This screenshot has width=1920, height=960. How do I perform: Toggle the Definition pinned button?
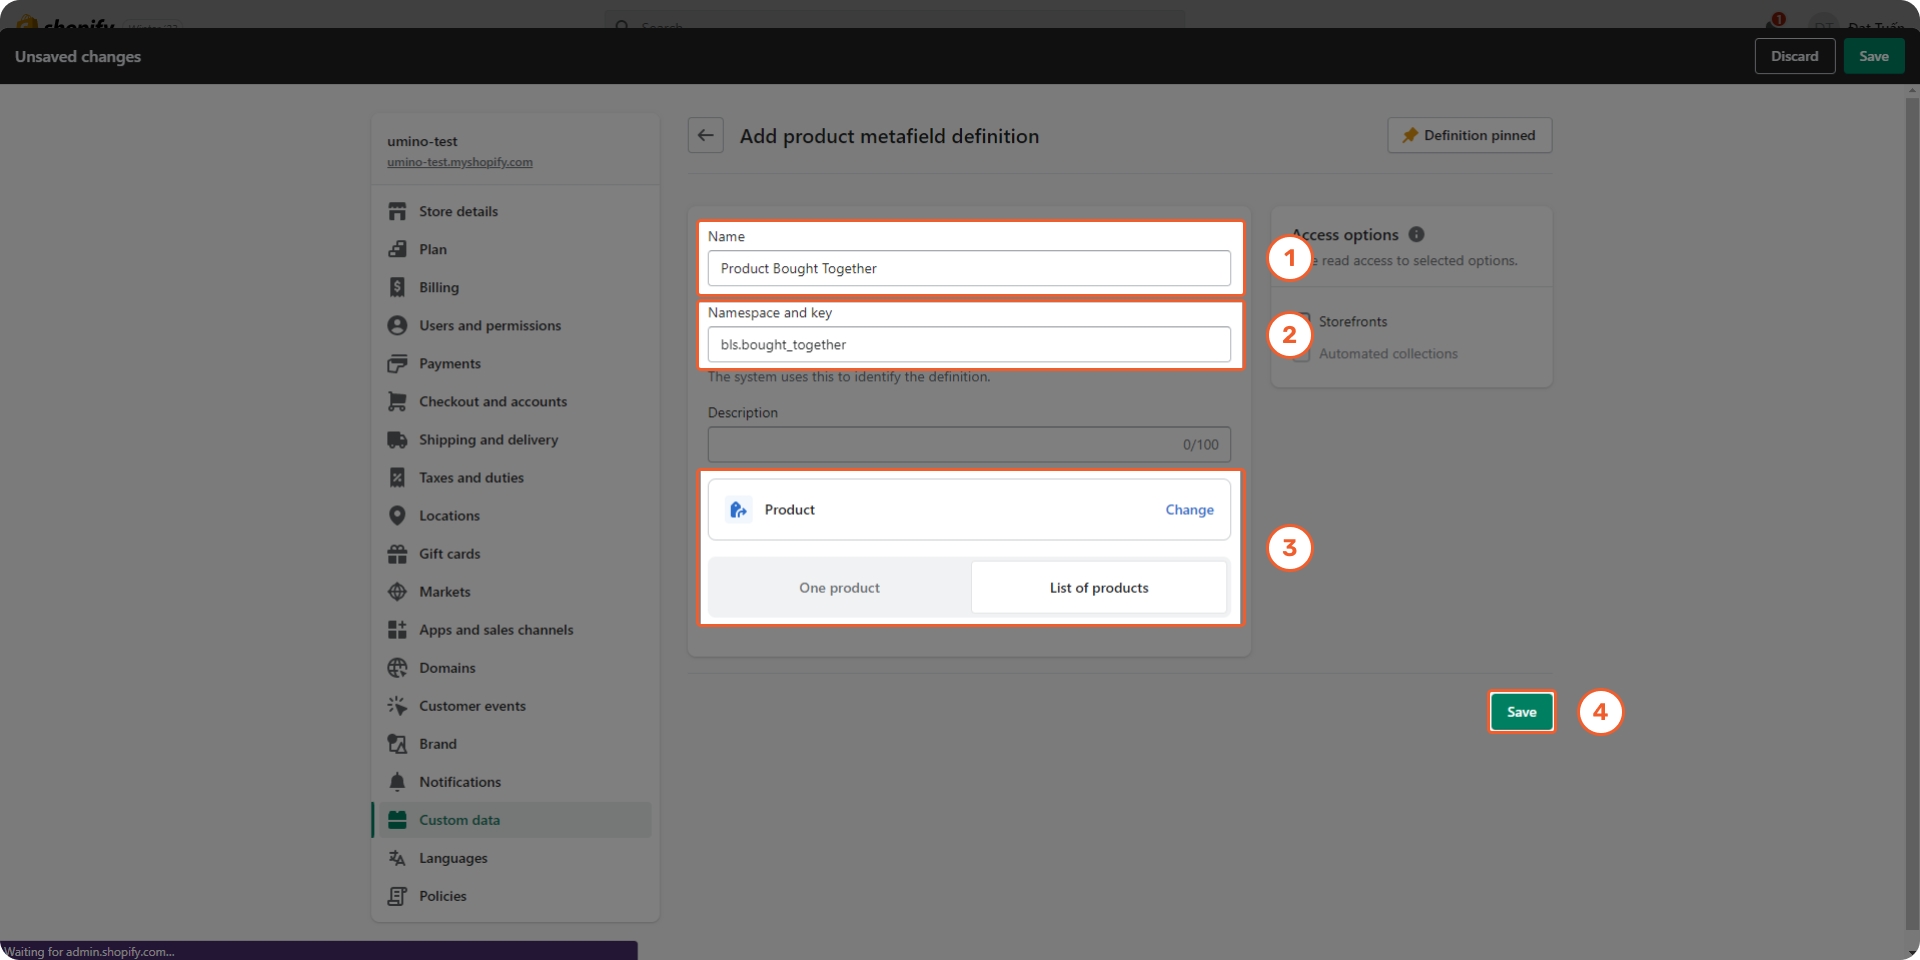click(x=1469, y=136)
